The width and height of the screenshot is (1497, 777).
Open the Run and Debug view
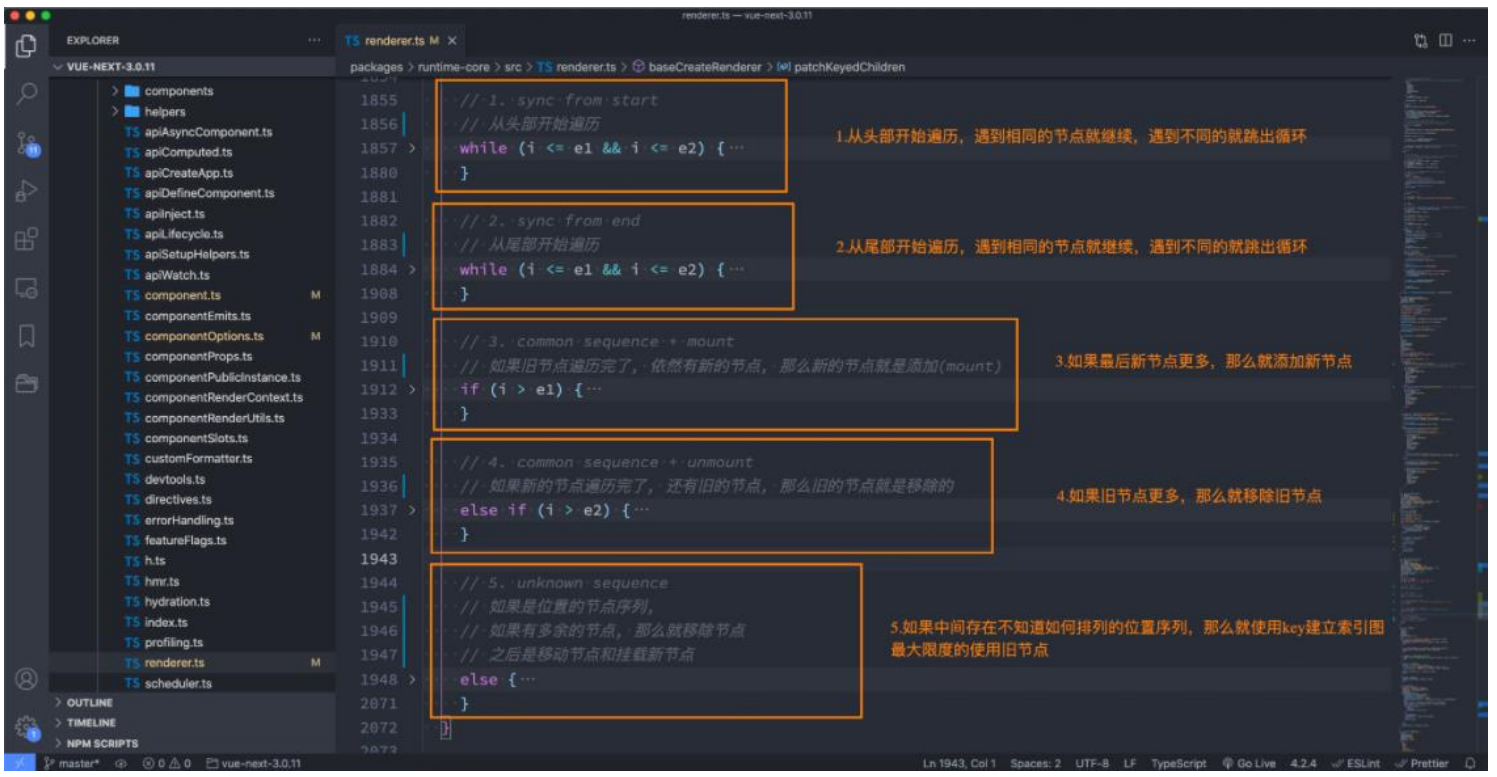pyautogui.click(x=27, y=191)
